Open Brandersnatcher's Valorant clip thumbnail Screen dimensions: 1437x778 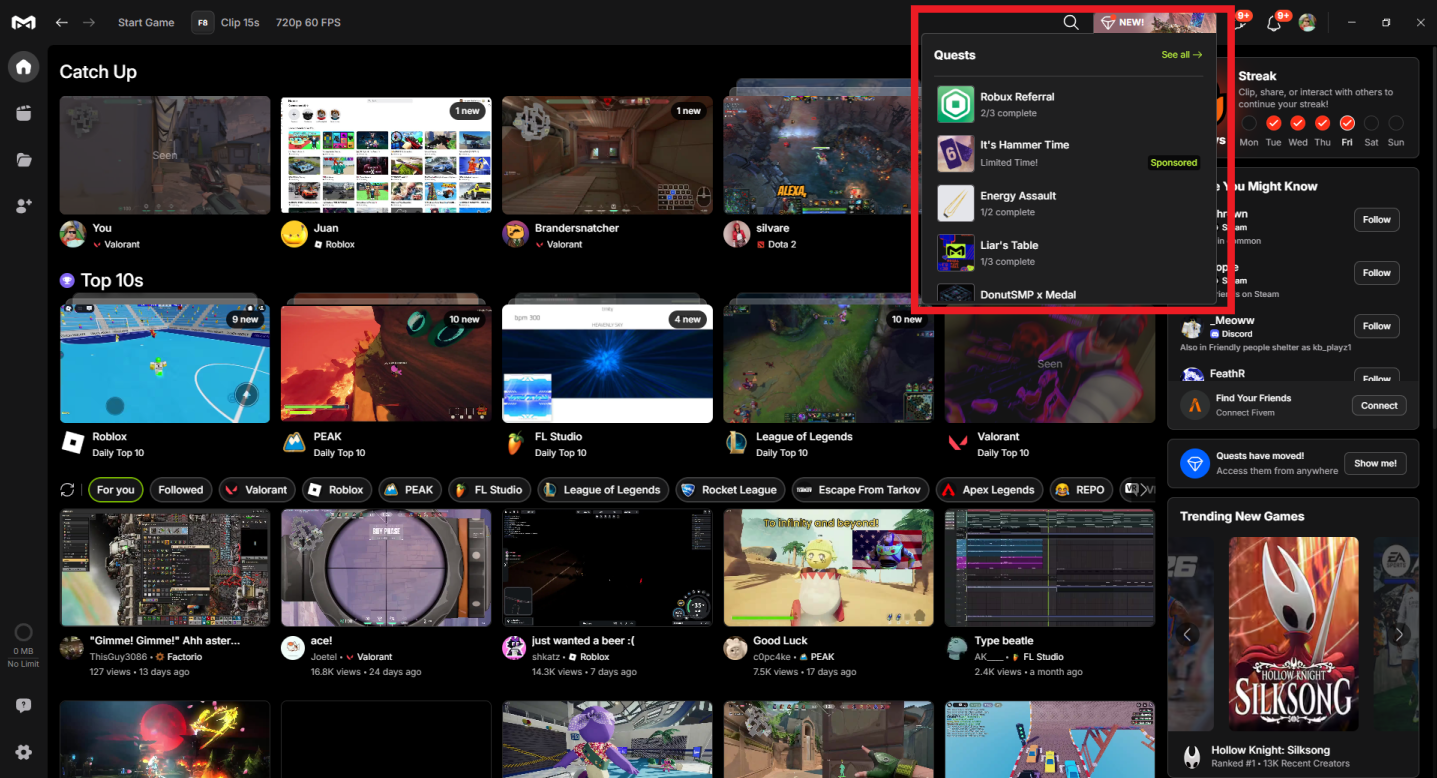(x=607, y=155)
